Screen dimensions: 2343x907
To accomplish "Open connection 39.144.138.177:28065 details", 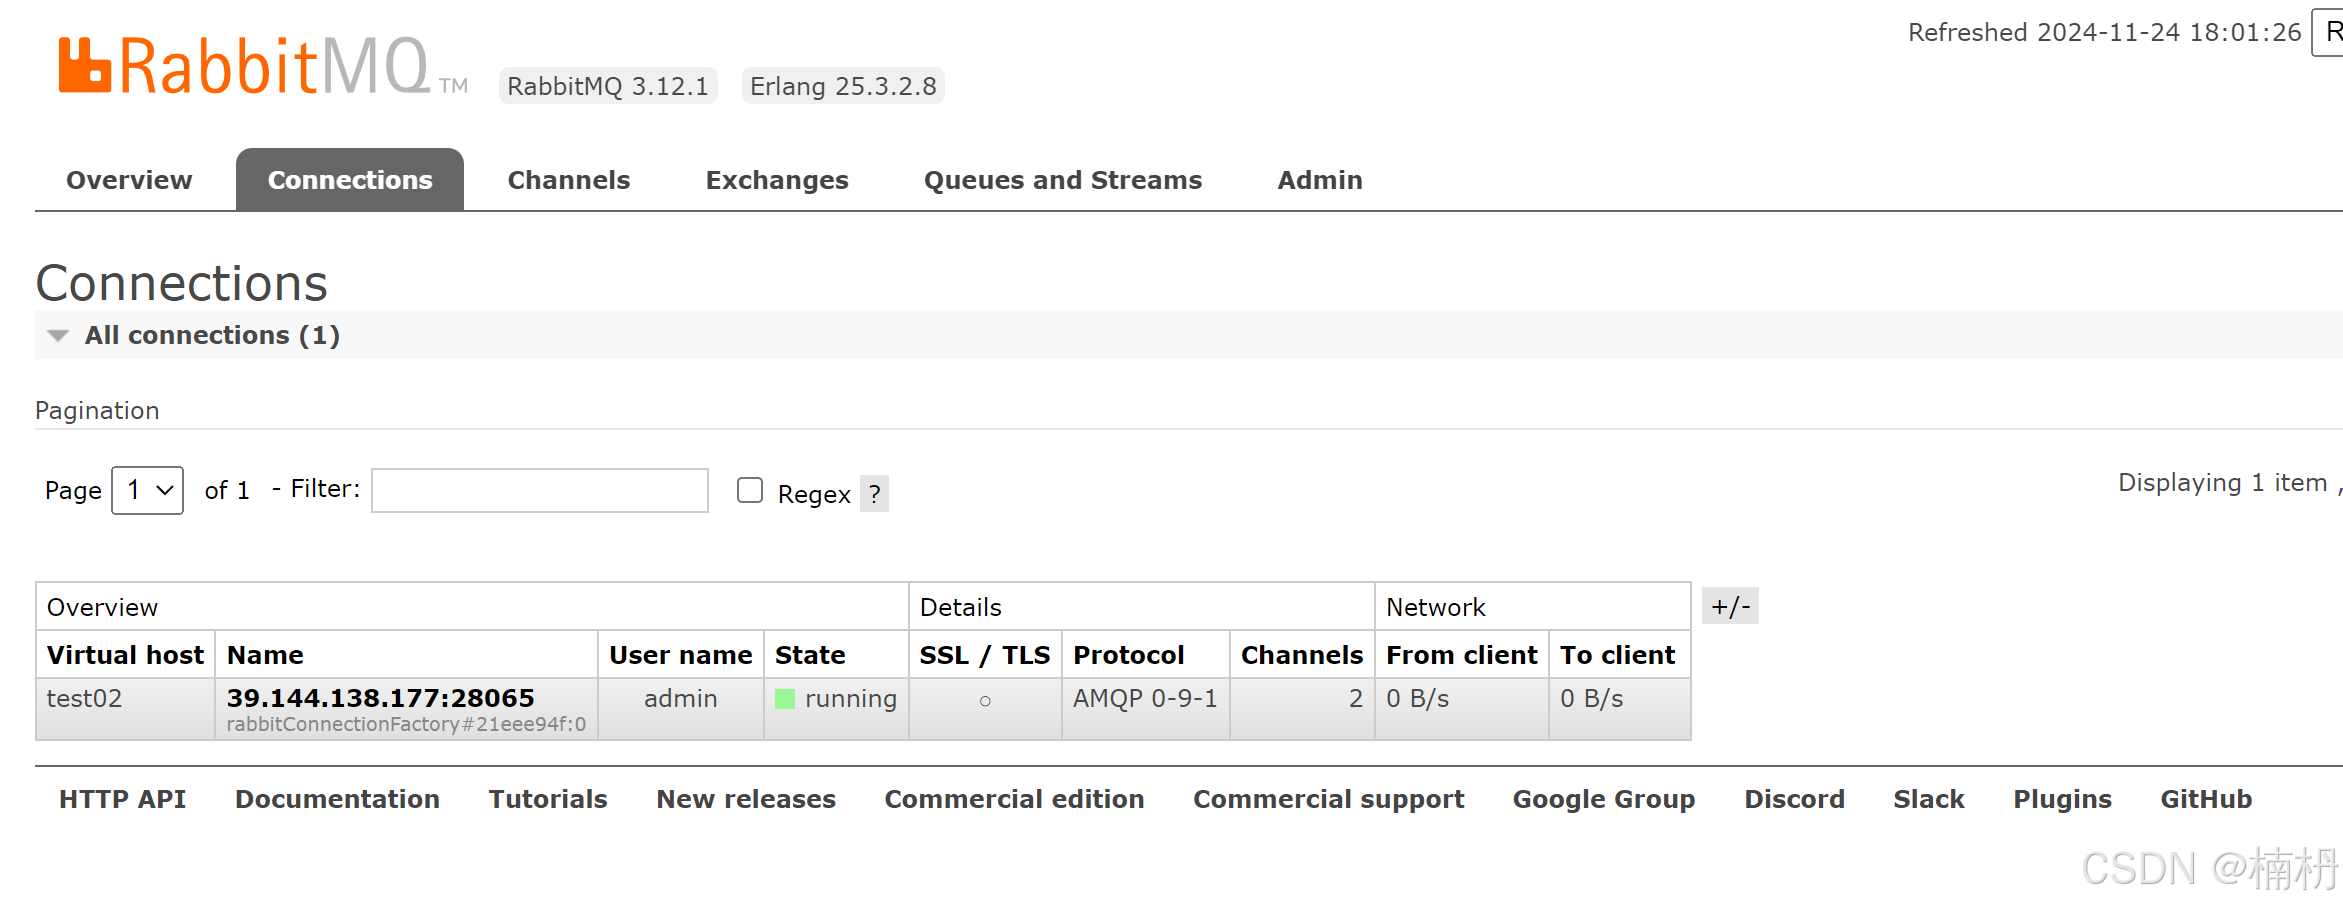I will pos(380,698).
